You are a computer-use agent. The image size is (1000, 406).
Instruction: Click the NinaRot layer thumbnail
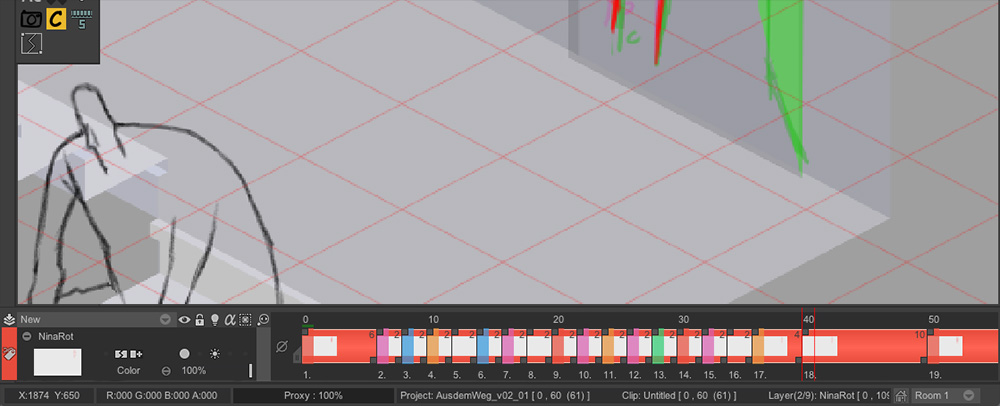click(57, 362)
